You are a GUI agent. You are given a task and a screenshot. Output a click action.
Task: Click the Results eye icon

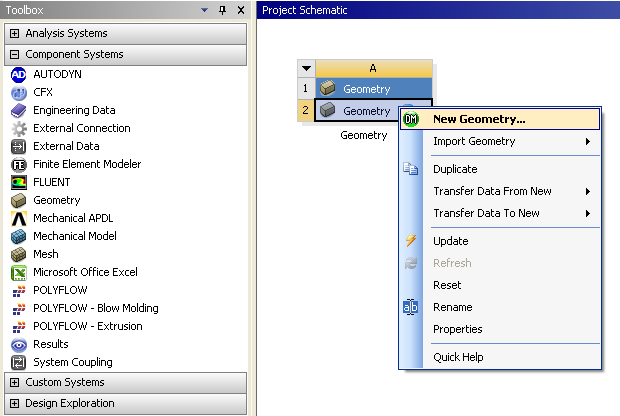[x=19, y=344]
